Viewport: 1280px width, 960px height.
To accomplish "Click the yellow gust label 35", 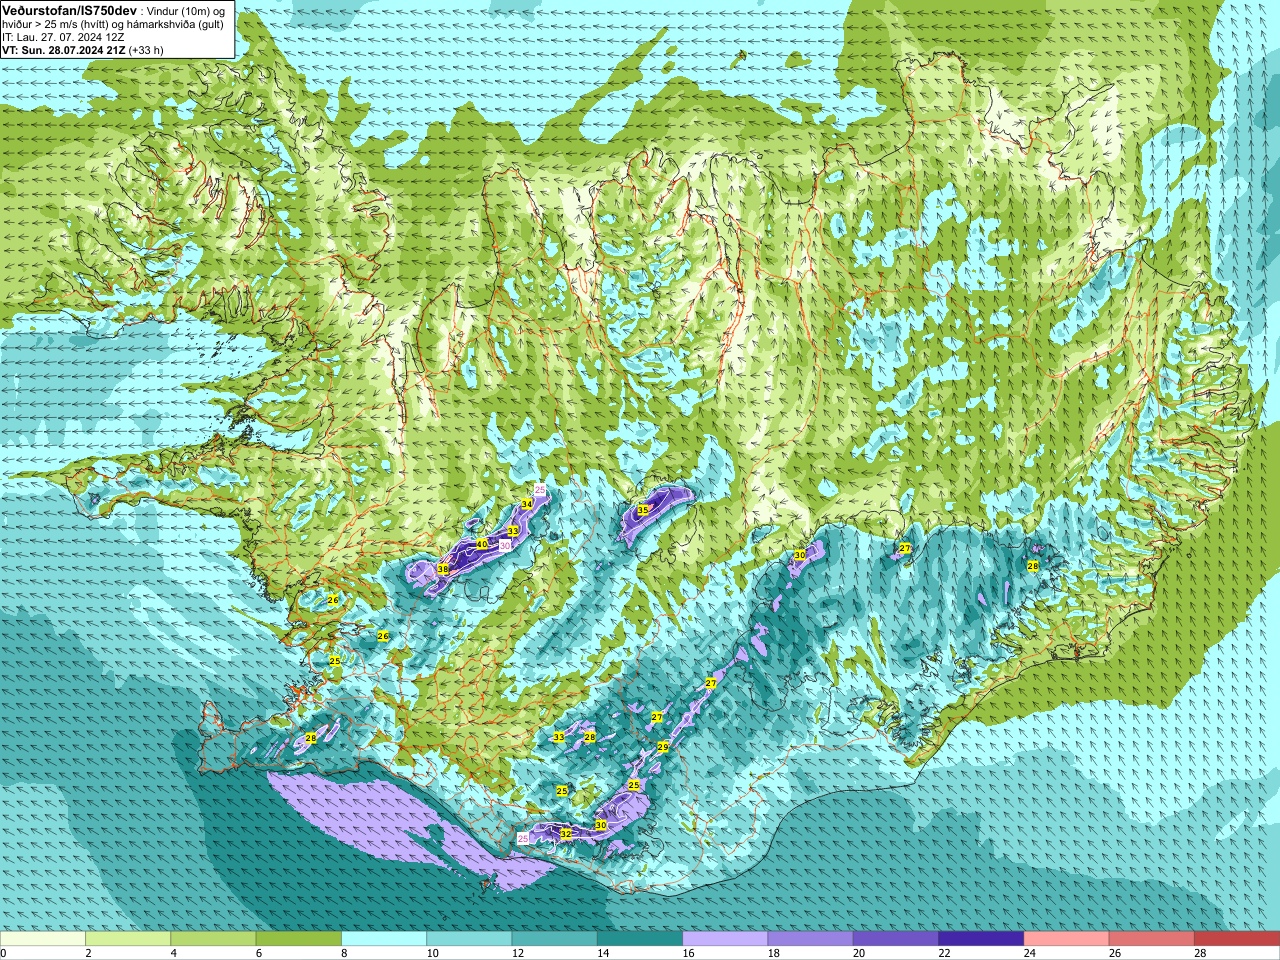I will pos(643,510).
